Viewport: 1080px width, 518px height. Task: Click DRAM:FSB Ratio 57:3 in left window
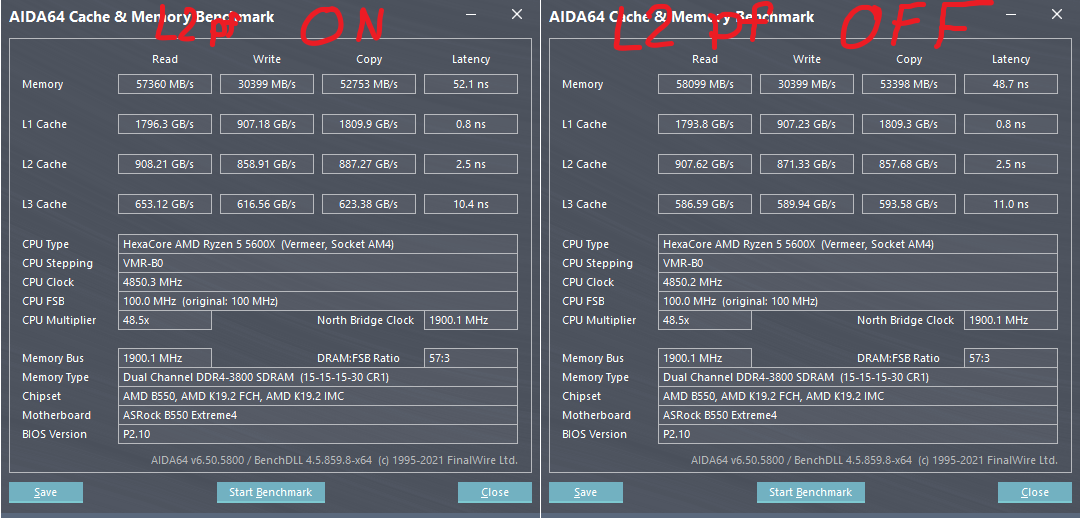pos(470,358)
